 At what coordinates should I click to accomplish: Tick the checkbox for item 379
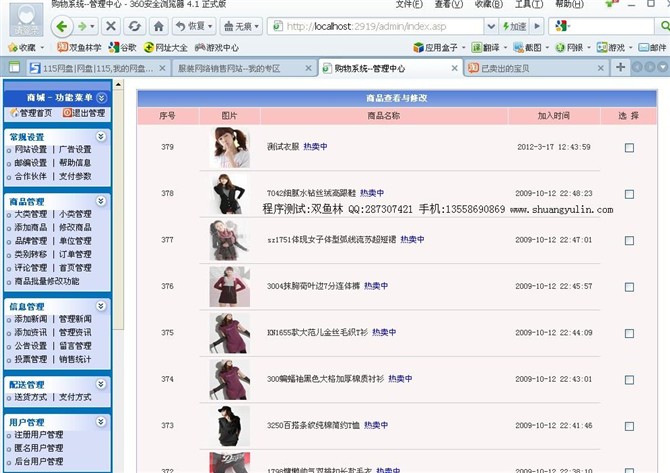click(x=629, y=148)
